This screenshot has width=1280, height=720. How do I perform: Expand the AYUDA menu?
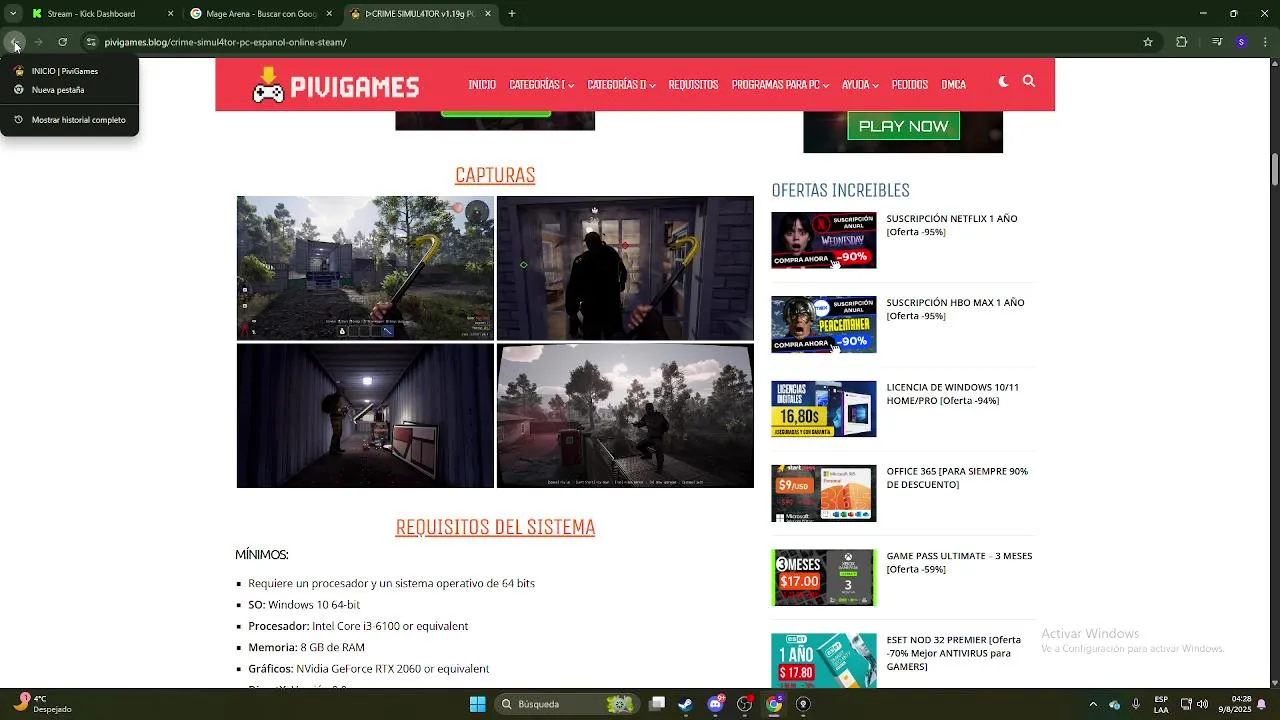(x=859, y=85)
